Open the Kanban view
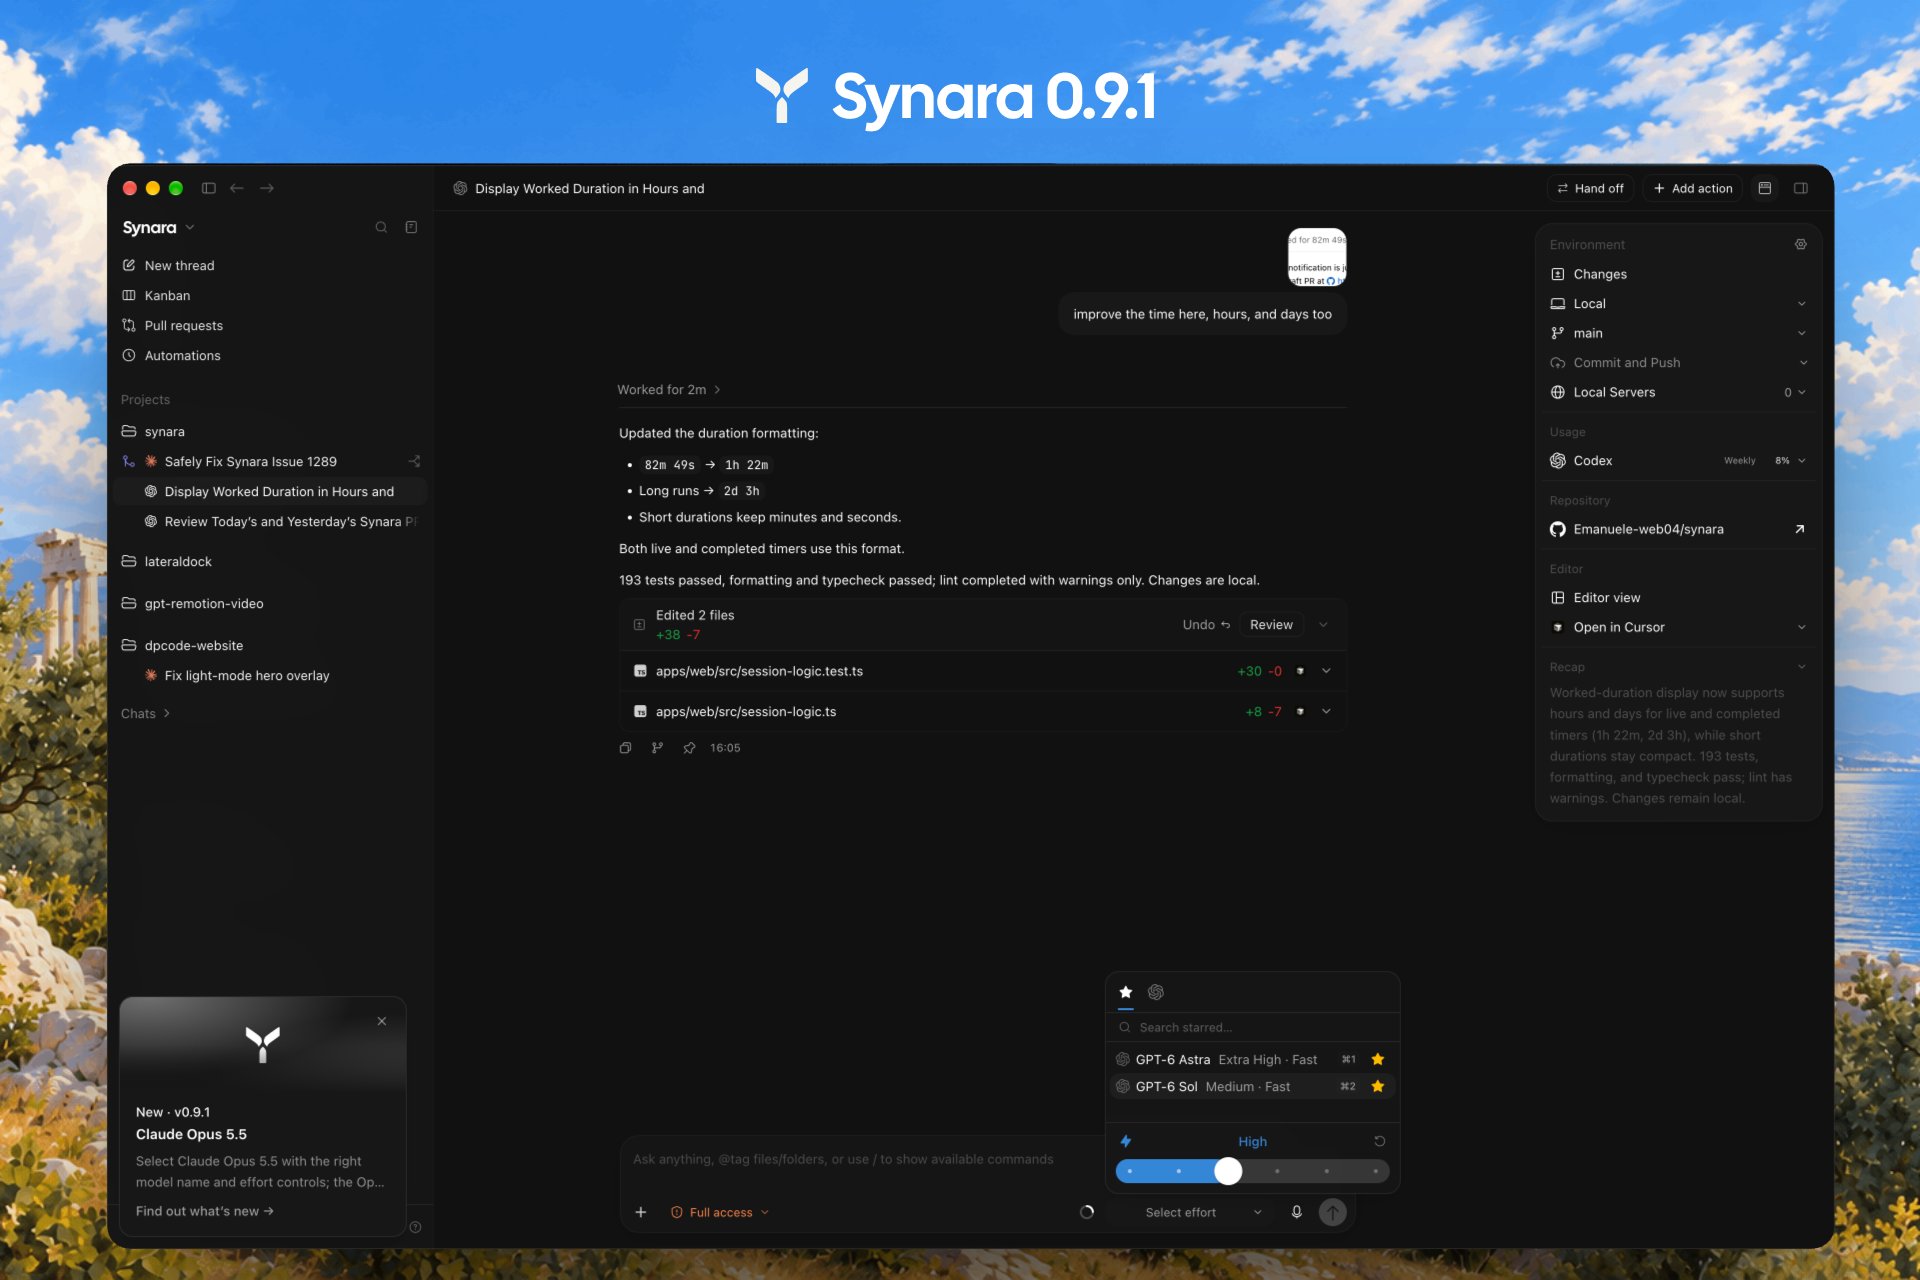Viewport: 1920px width, 1280px height. [x=167, y=296]
